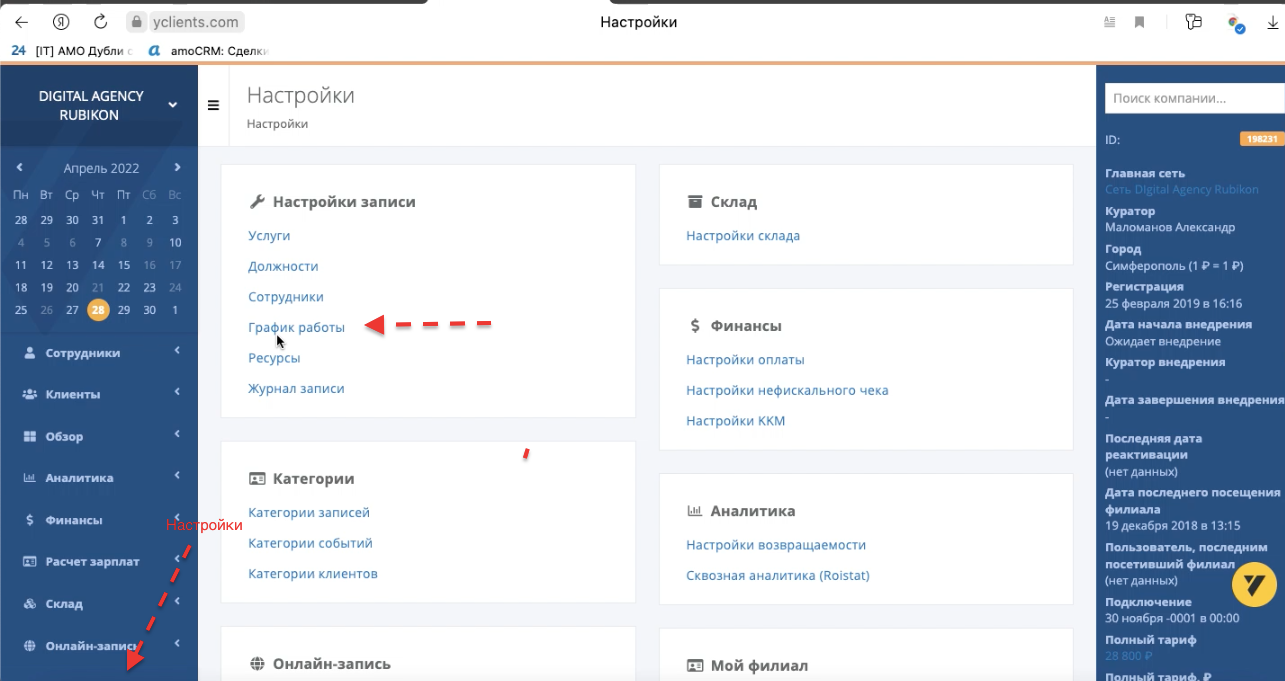Click the bookmark icon in browser bar
Viewport: 1285px width, 681px height.
click(1139, 22)
